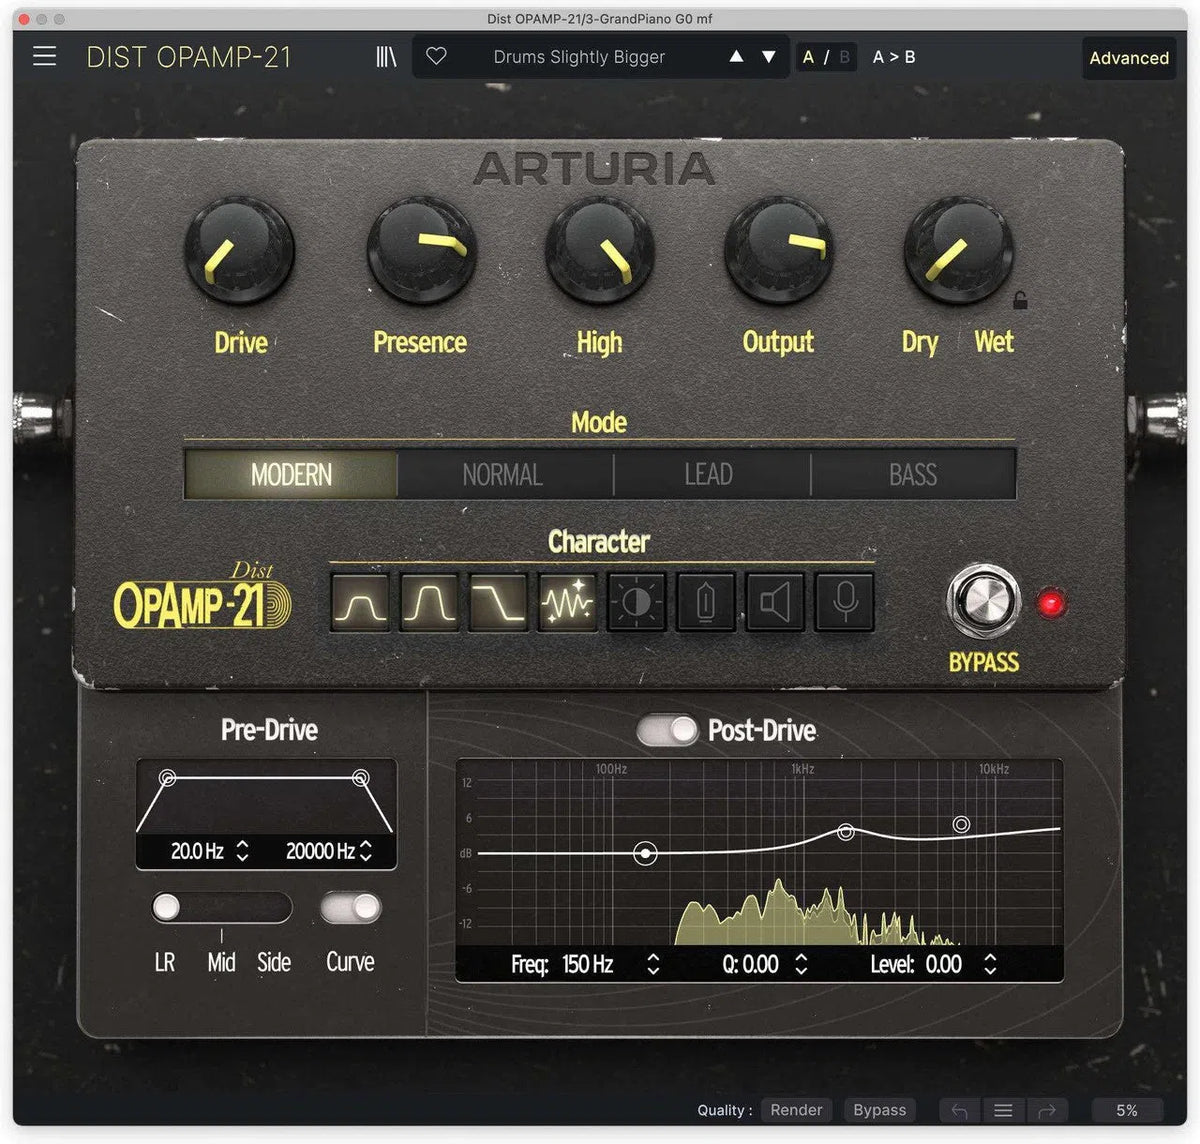
Task: Select the speaker cabinet character icon
Action: pyautogui.click(x=775, y=601)
